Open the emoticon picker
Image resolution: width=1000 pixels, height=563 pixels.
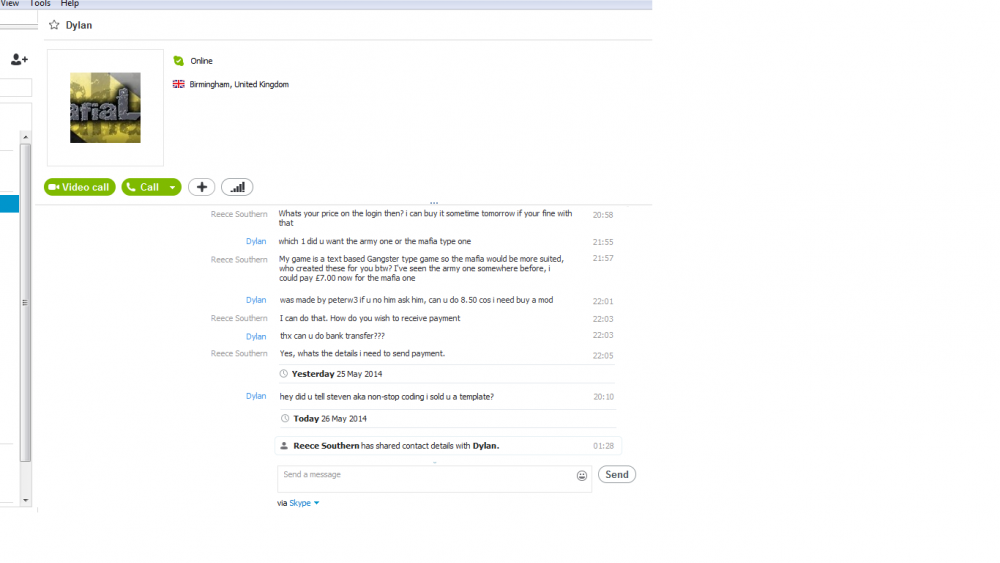(x=582, y=476)
